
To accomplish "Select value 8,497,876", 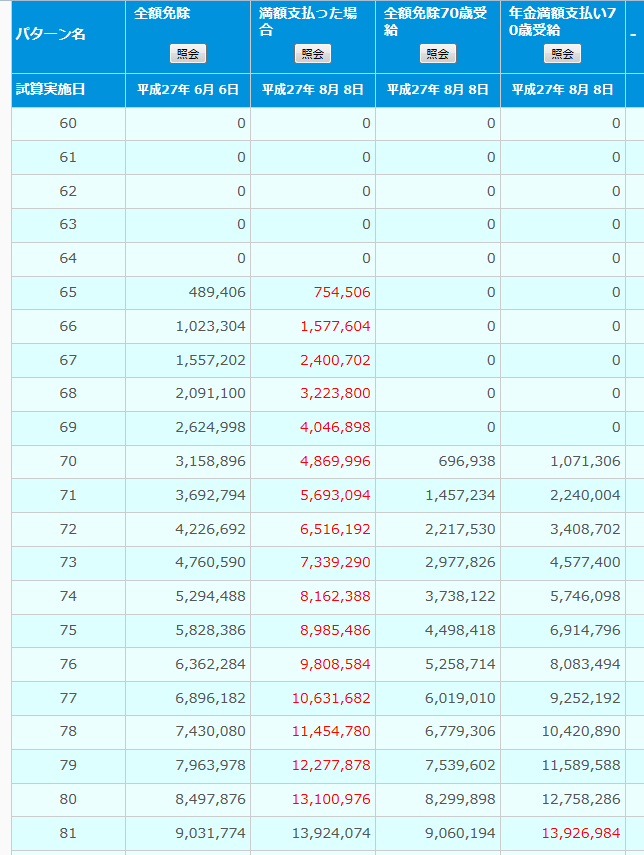I will [210, 799].
